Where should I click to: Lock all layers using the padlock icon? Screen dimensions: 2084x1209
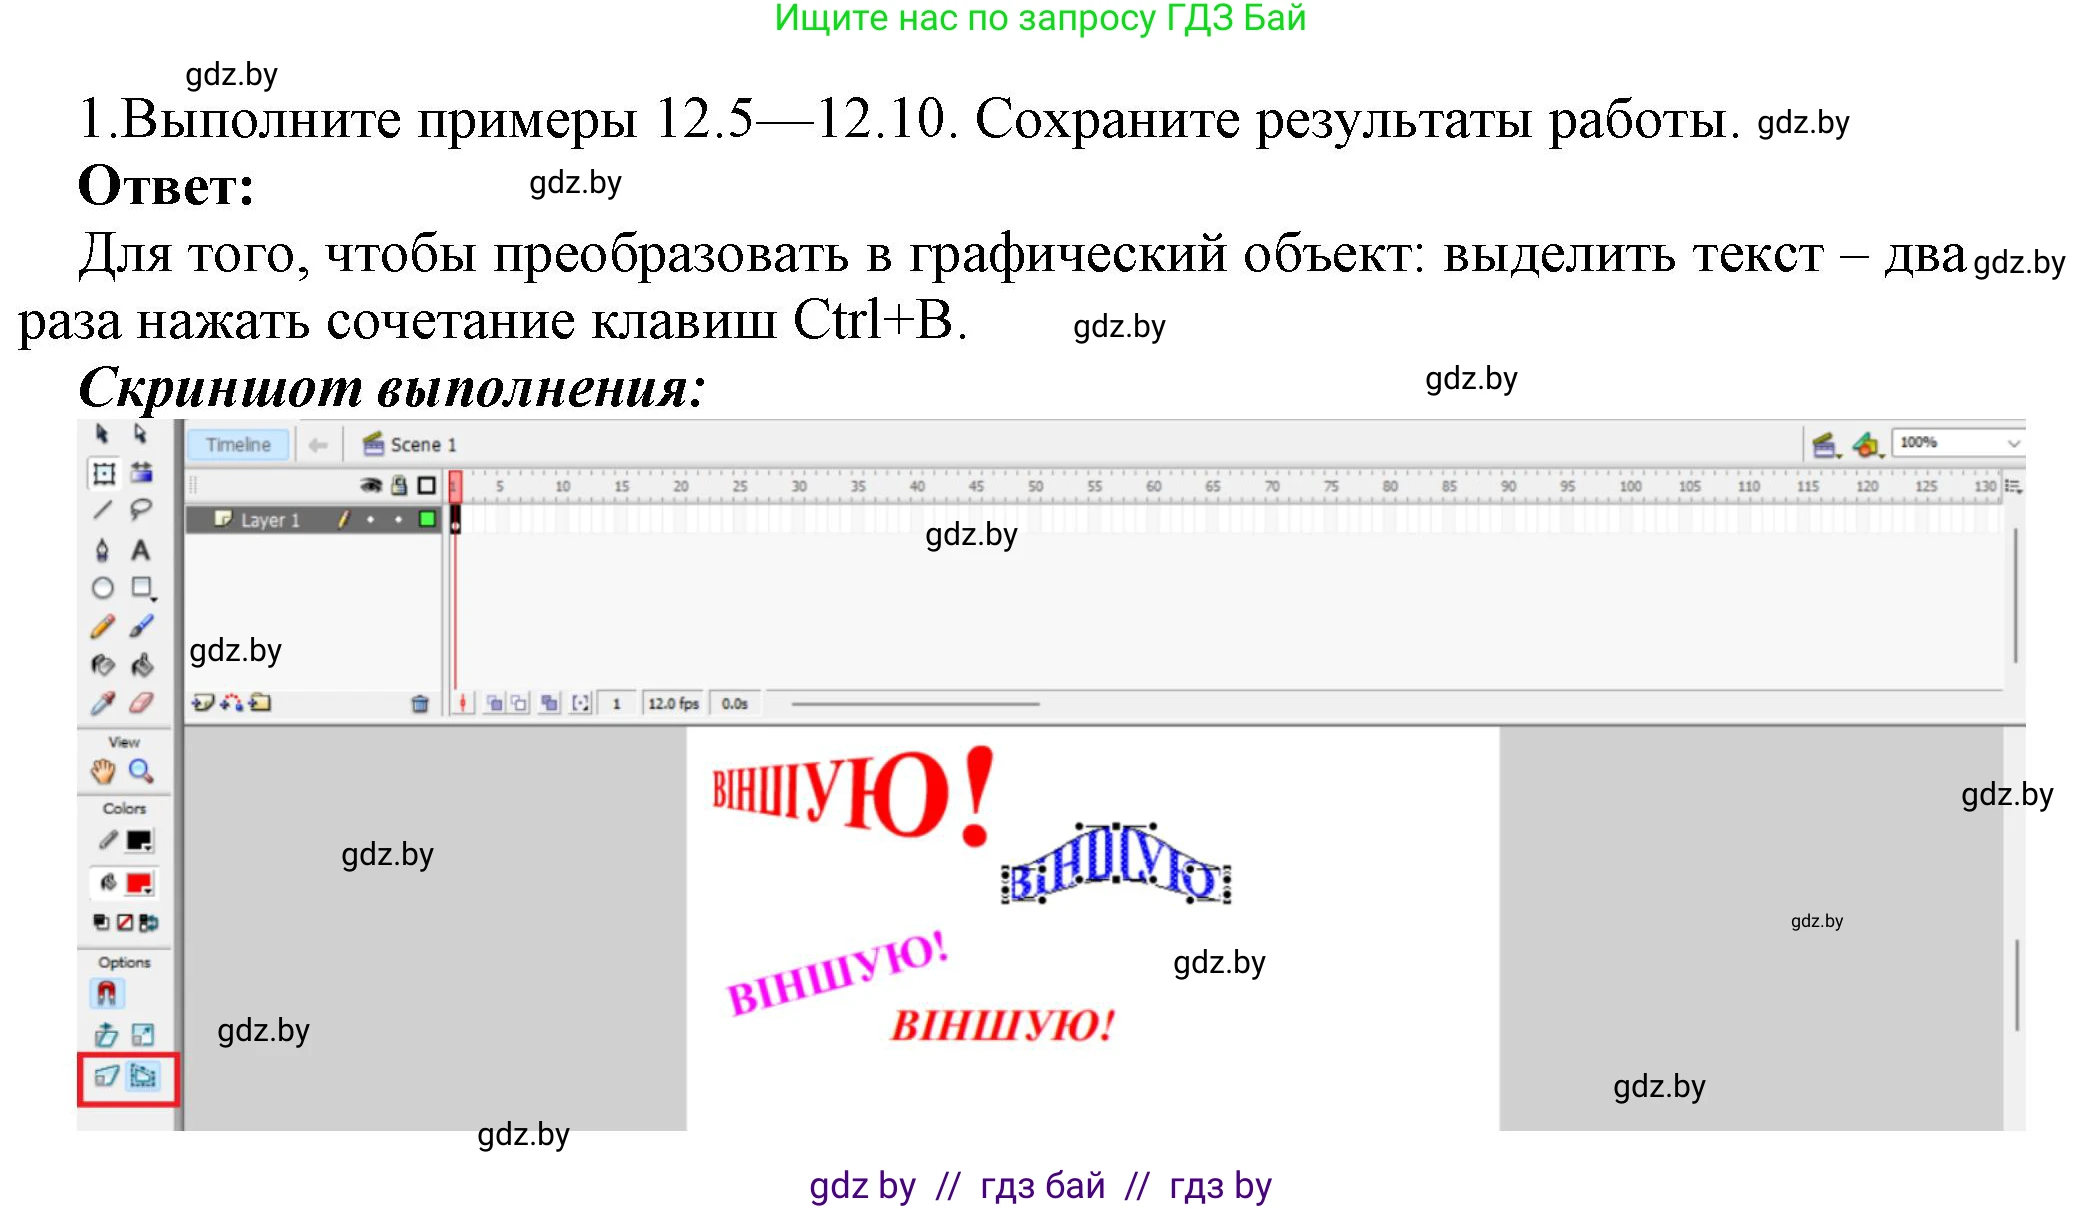400,485
